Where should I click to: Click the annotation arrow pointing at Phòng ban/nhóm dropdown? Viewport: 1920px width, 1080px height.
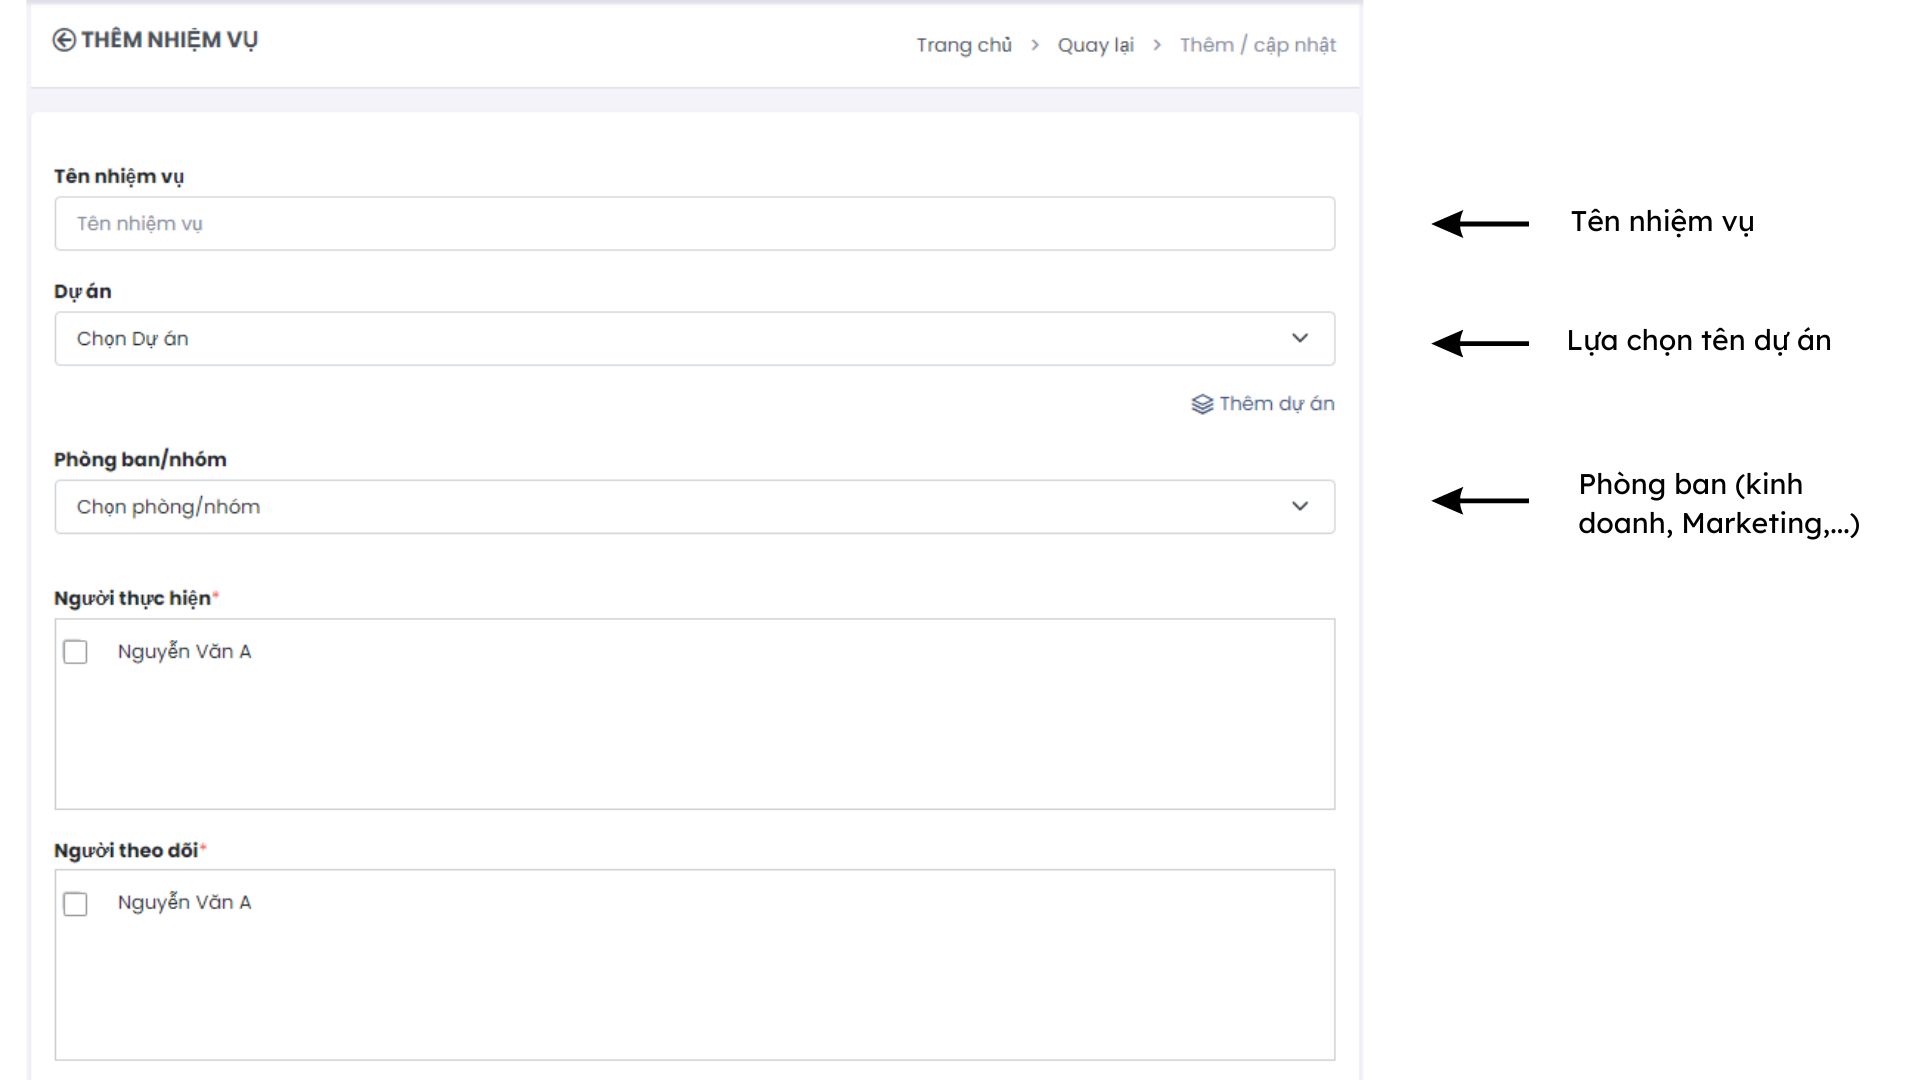click(1480, 500)
